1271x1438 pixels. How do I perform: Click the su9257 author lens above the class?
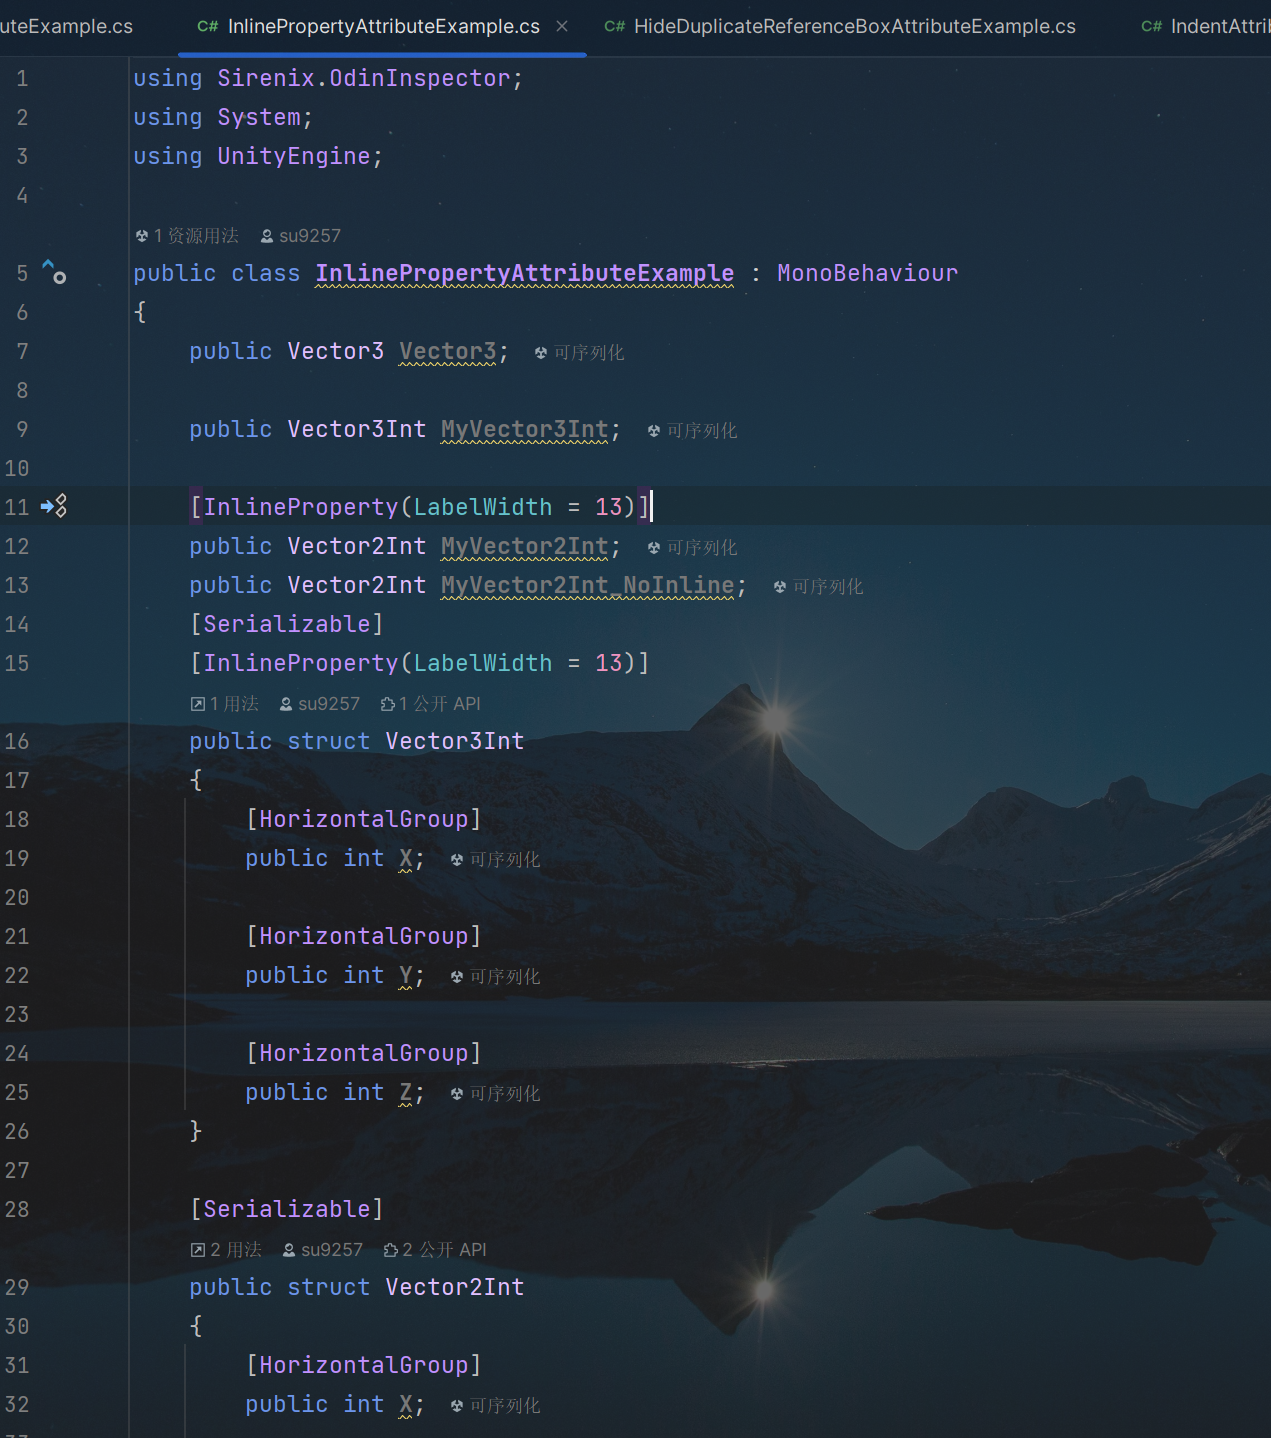(300, 236)
